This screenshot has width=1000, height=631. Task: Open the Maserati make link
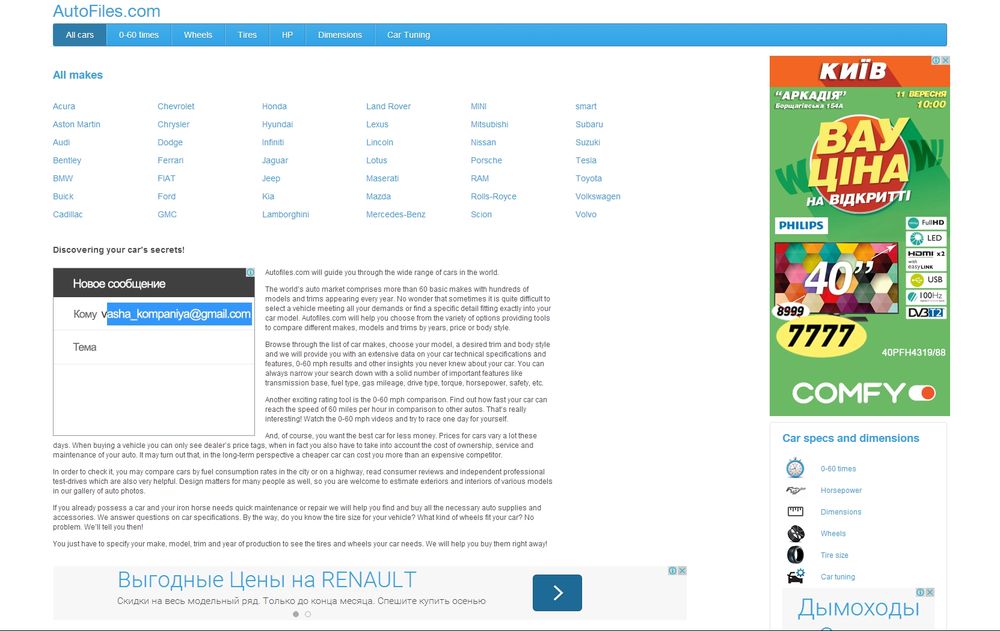pos(383,179)
